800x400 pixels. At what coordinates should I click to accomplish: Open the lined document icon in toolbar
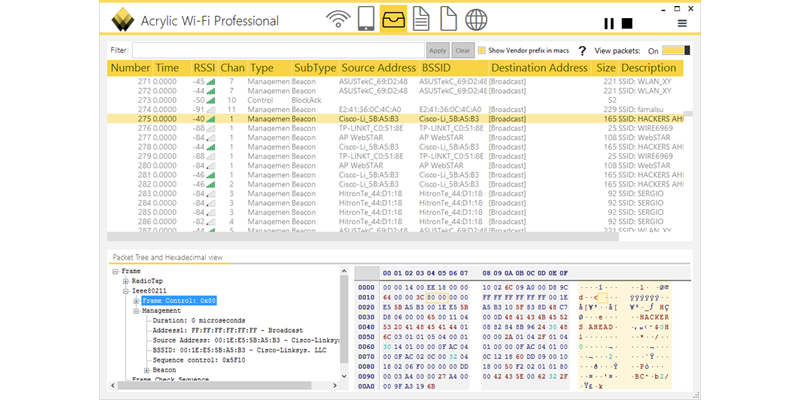(x=421, y=20)
